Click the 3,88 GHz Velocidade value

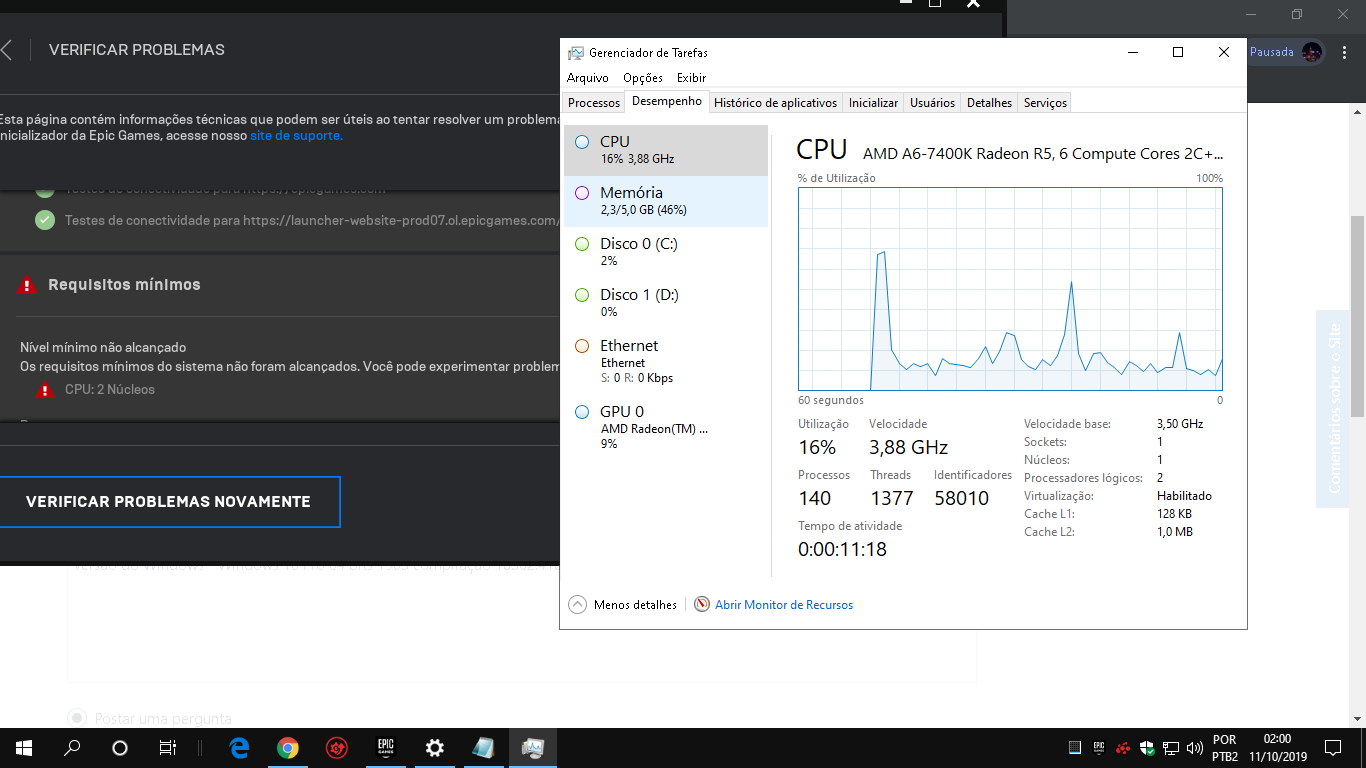(908, 448)
